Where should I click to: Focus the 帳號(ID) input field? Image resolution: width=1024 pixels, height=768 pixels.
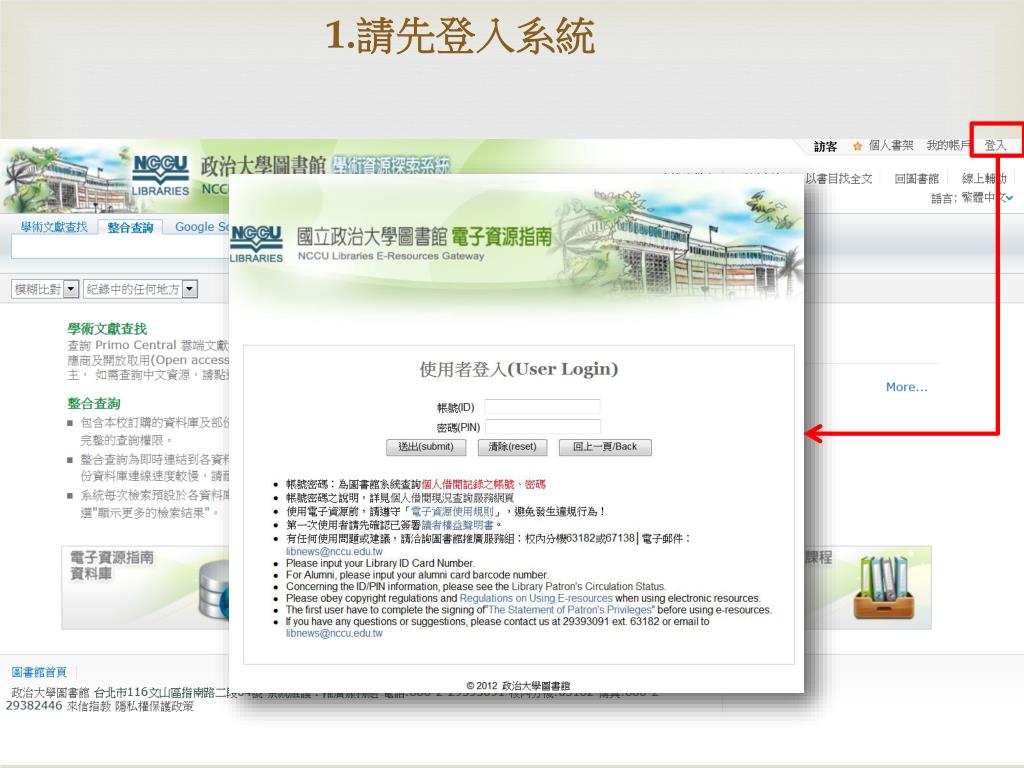(542, 407)
